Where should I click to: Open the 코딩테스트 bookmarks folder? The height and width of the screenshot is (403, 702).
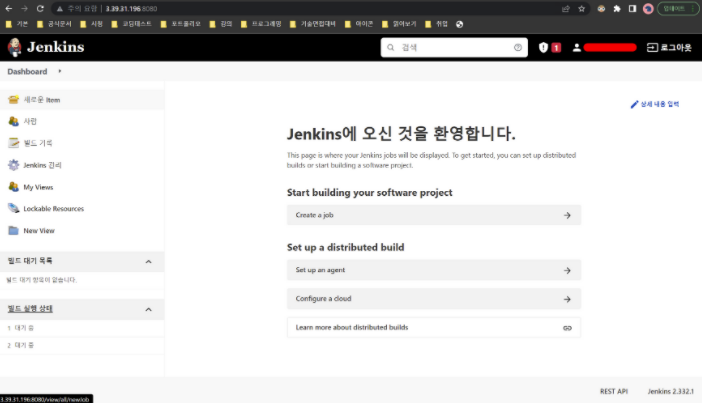(132, 24)
